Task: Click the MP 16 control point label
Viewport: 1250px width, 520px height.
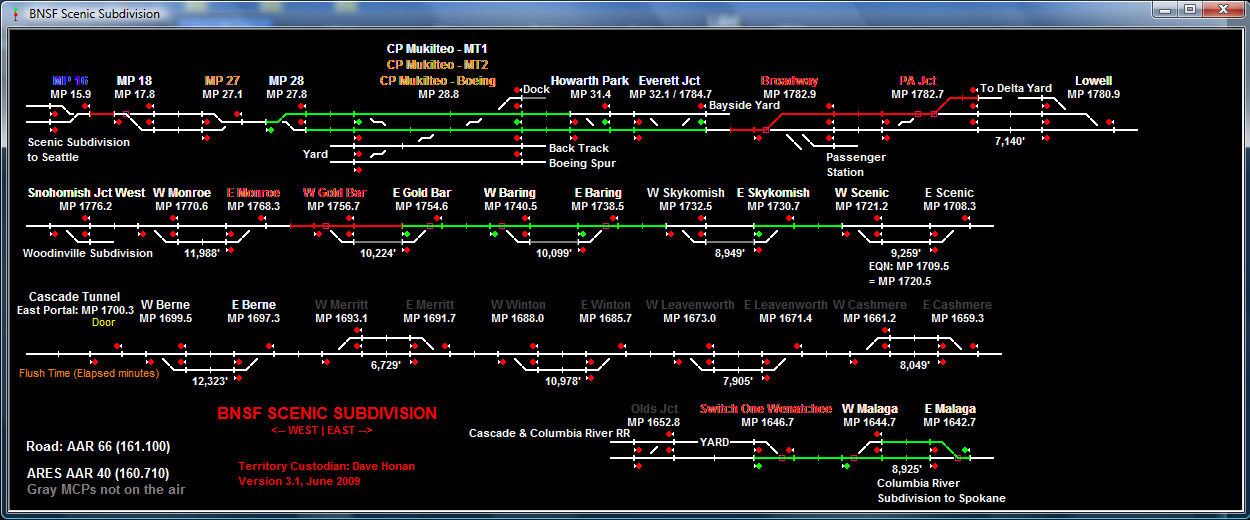Action: 70,81
